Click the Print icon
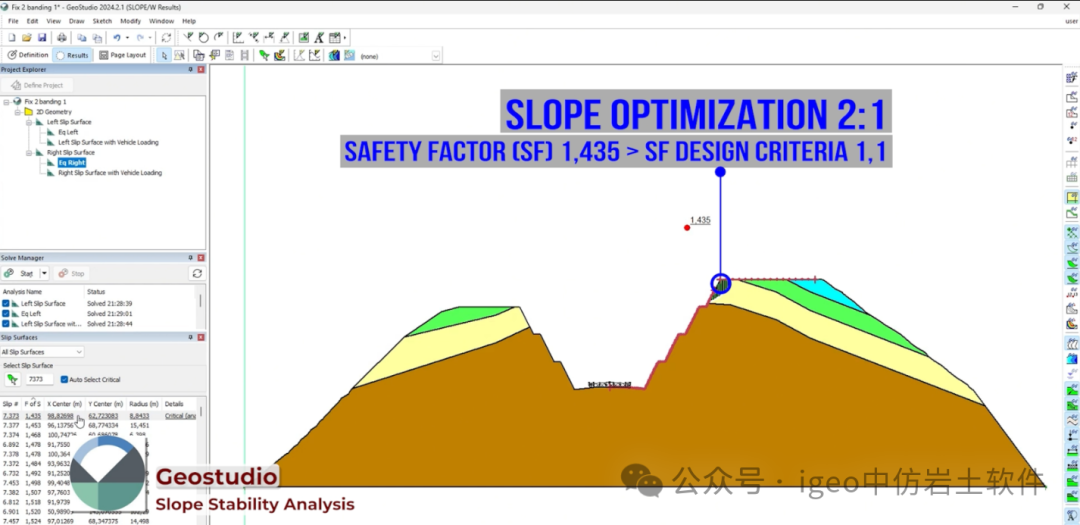Screen dimensions: 1080x525 pyautogui.click(x=62, y=37)
